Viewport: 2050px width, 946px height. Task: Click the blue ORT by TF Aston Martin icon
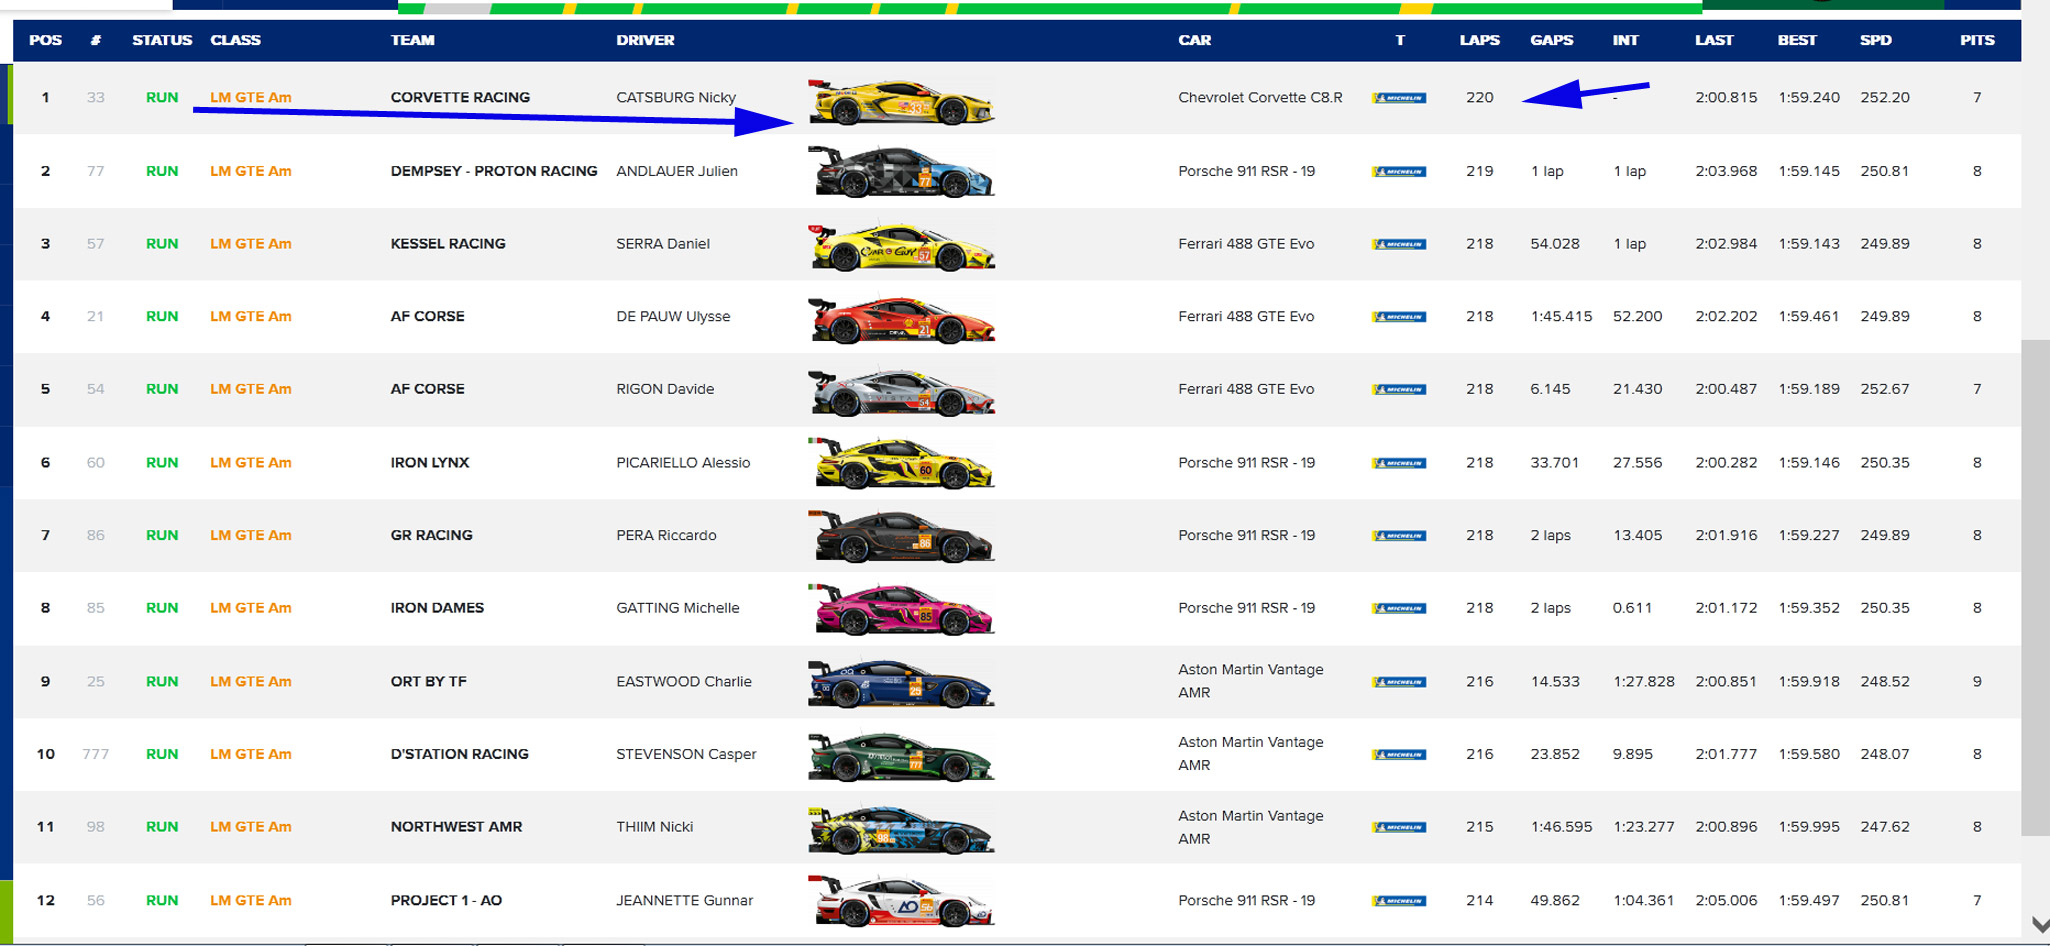click(x=900, y=683)
